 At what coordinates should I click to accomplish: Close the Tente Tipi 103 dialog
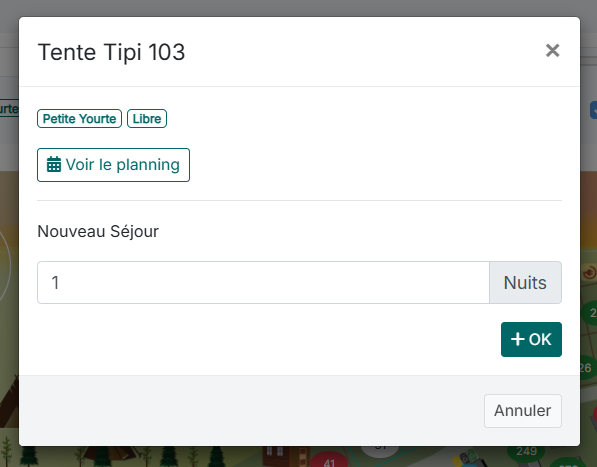tap(552, 50)
